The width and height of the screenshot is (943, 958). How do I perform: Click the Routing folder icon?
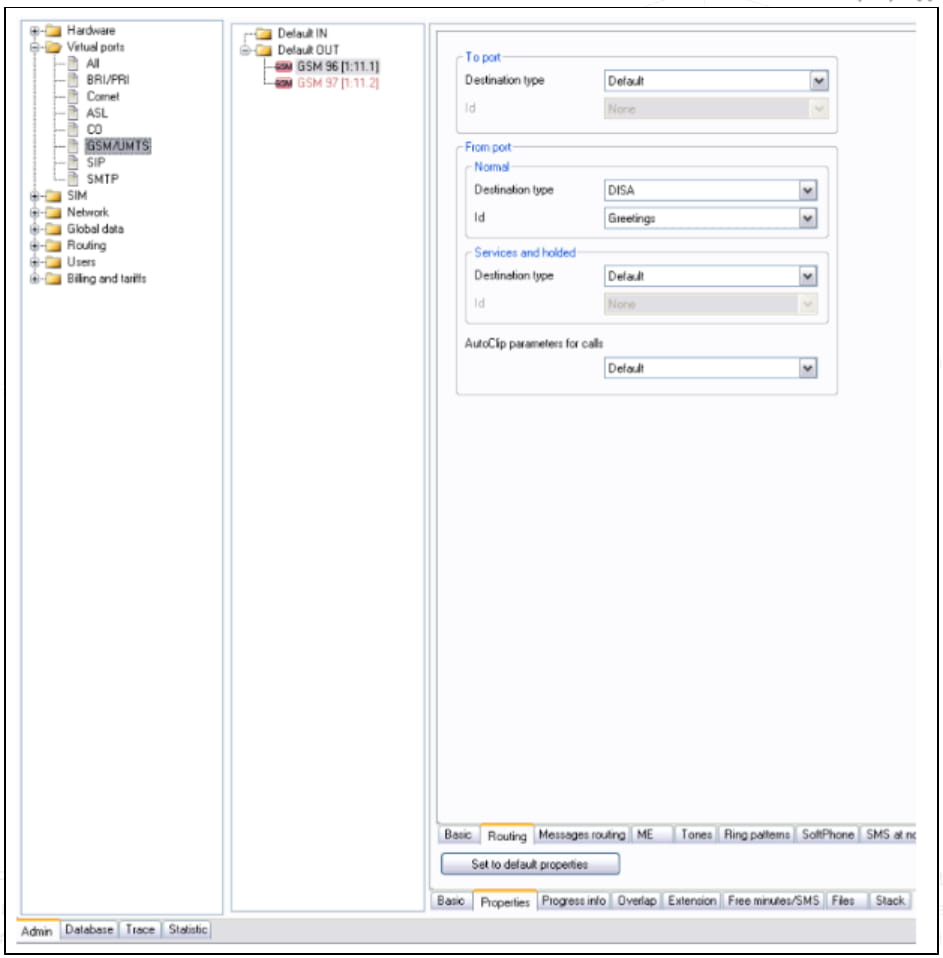coord(54,246)
